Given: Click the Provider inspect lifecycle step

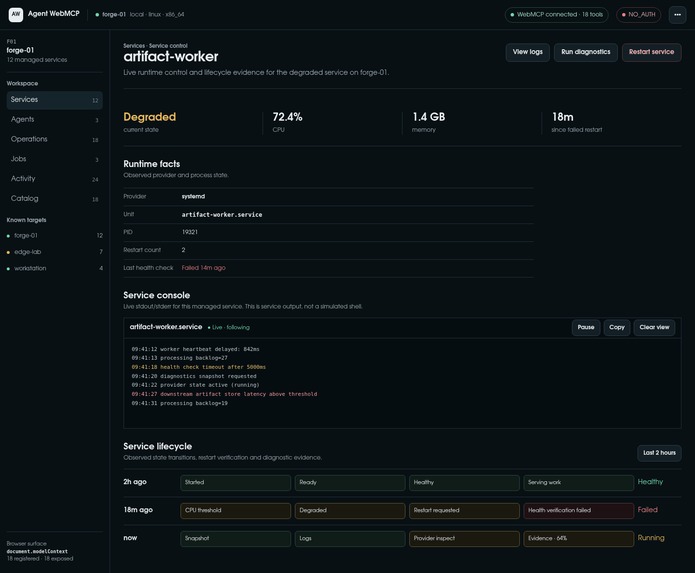Looking at the screenshot, I should 464,538.
